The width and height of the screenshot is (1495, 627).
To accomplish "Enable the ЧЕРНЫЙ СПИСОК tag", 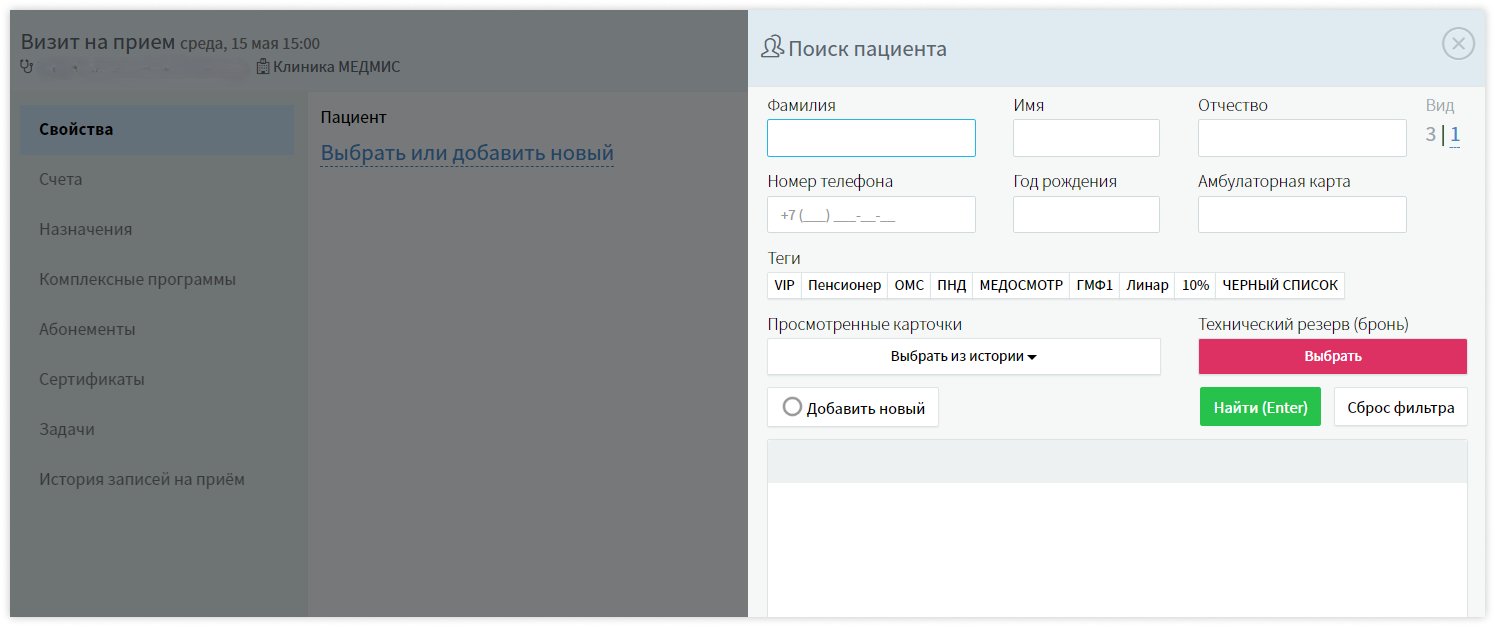I will point(1280,285).
